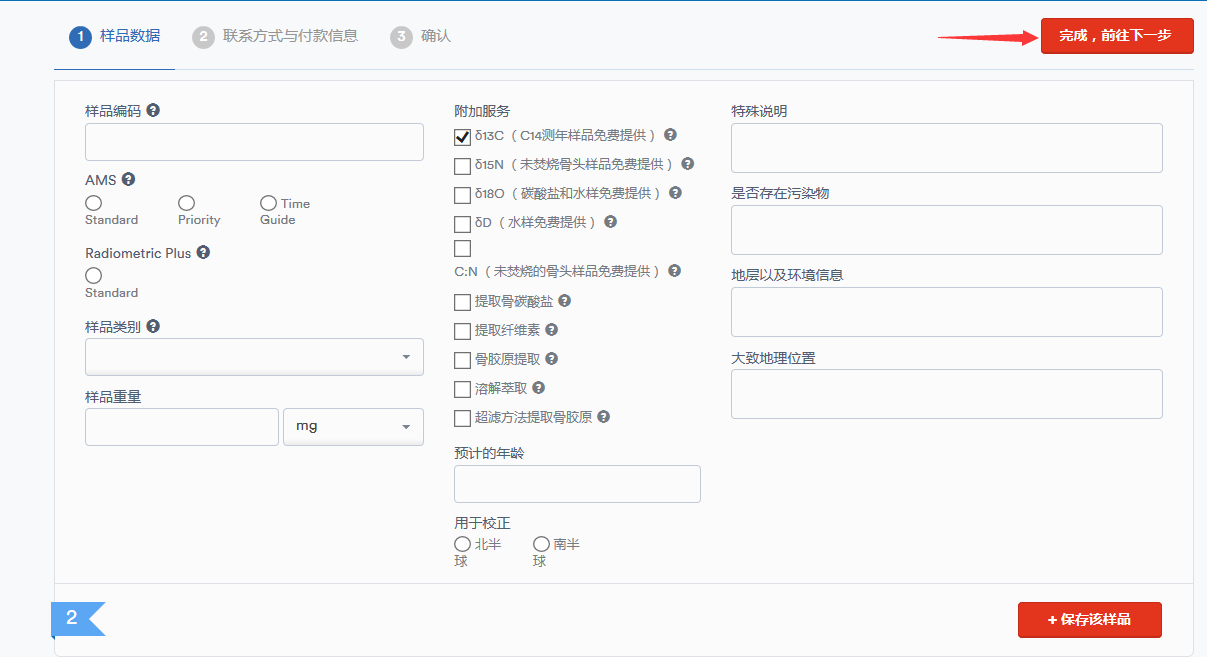Open help icon beside Radiometric Plus
This screenshot has height=657, width=1207.
click(x=203, y=253)
